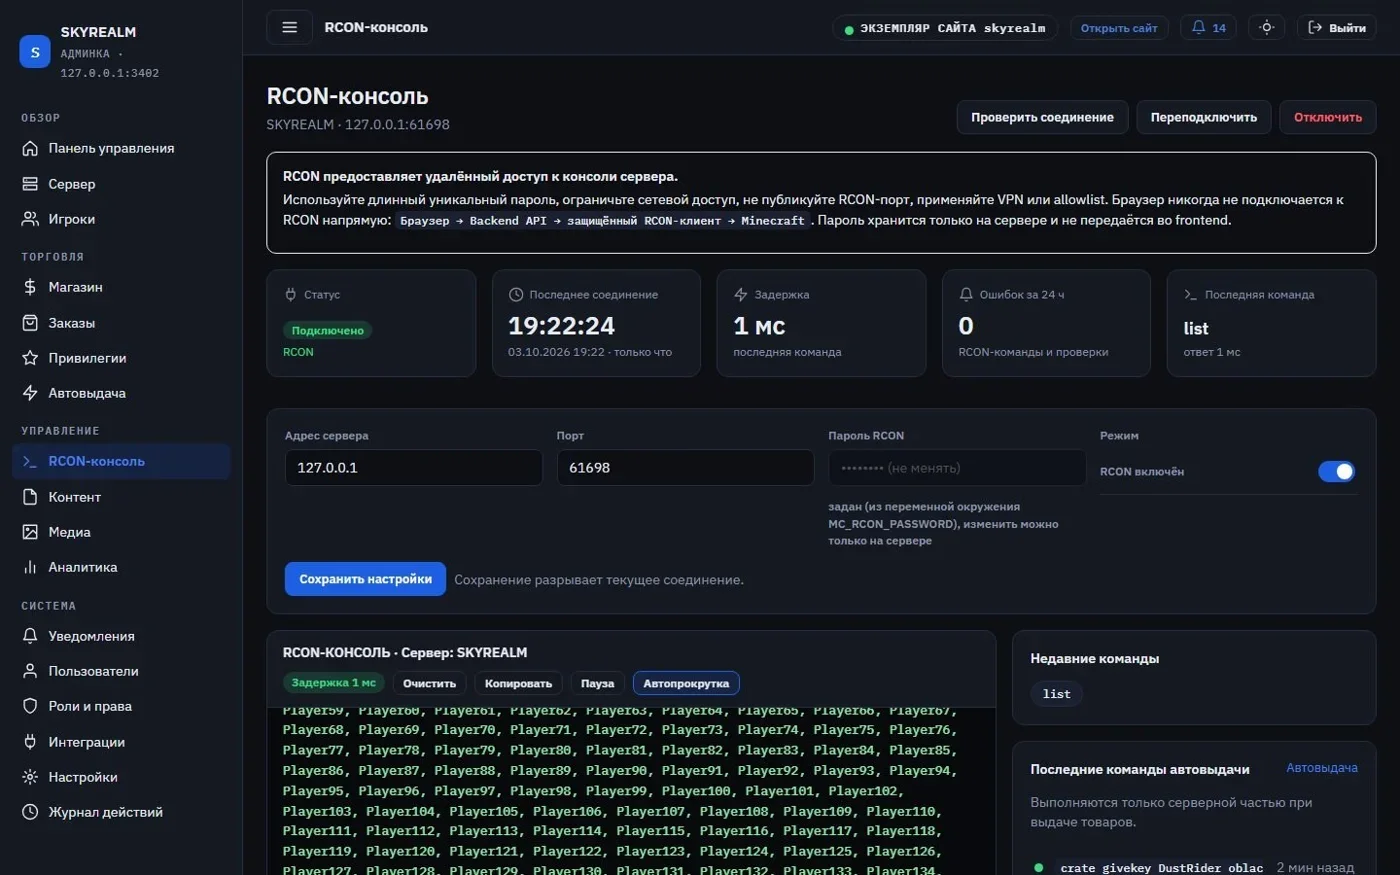The width and height of the screenshot is (1400, 875).
Task: Click the Медиа image icon
Action: [x=30, y=532]
